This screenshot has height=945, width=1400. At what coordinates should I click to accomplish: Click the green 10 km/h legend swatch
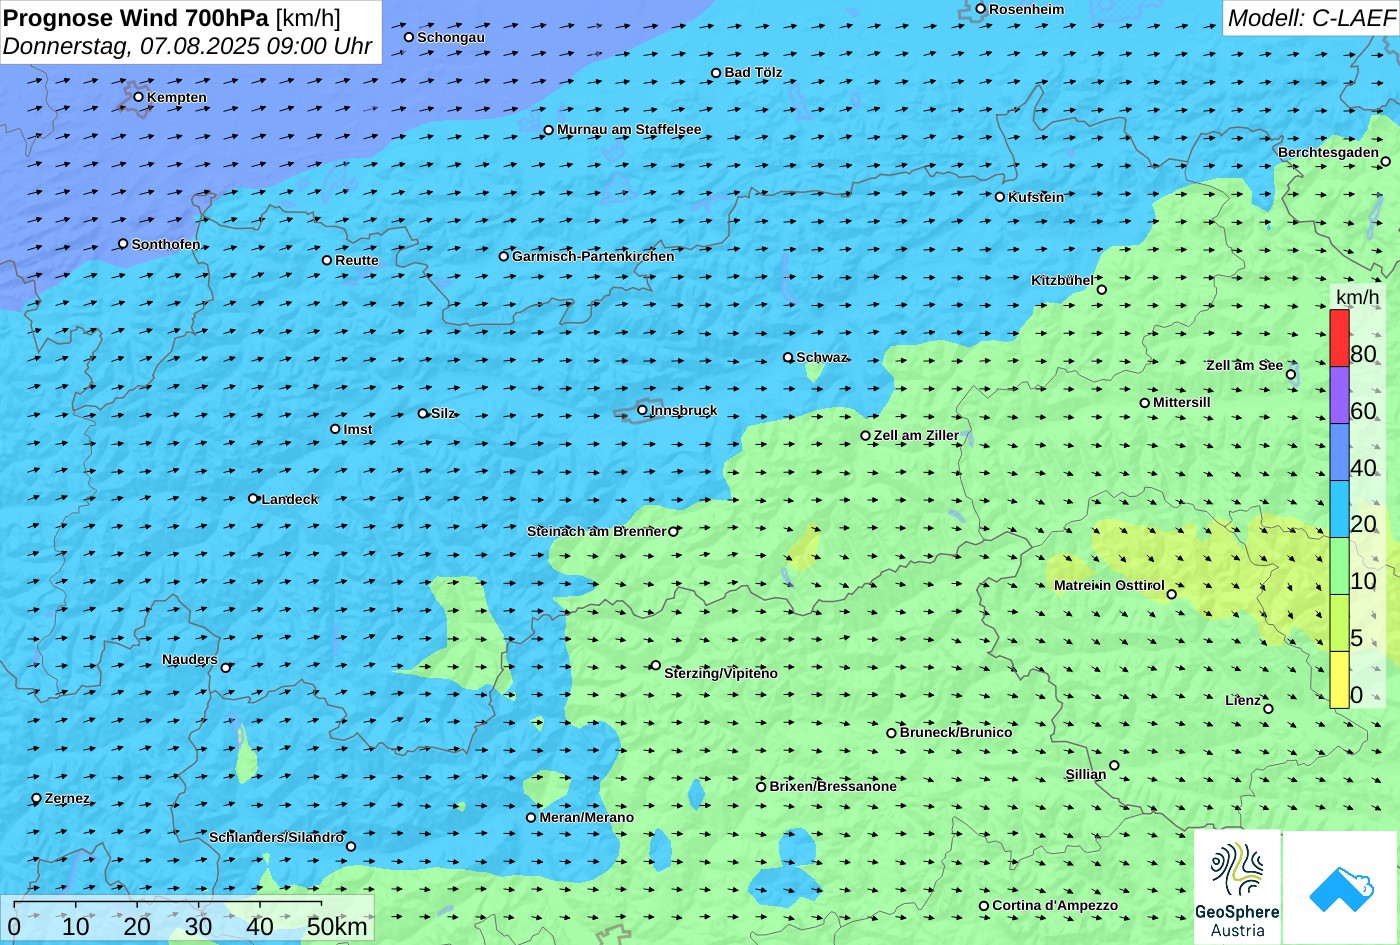coord(1339,566)
